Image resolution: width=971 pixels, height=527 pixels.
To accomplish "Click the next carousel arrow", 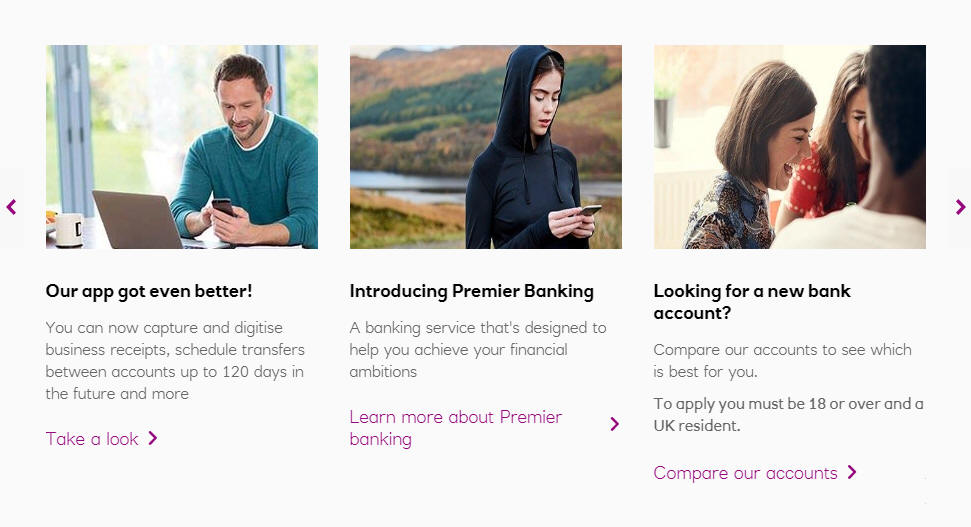I will tap(960, 207).
